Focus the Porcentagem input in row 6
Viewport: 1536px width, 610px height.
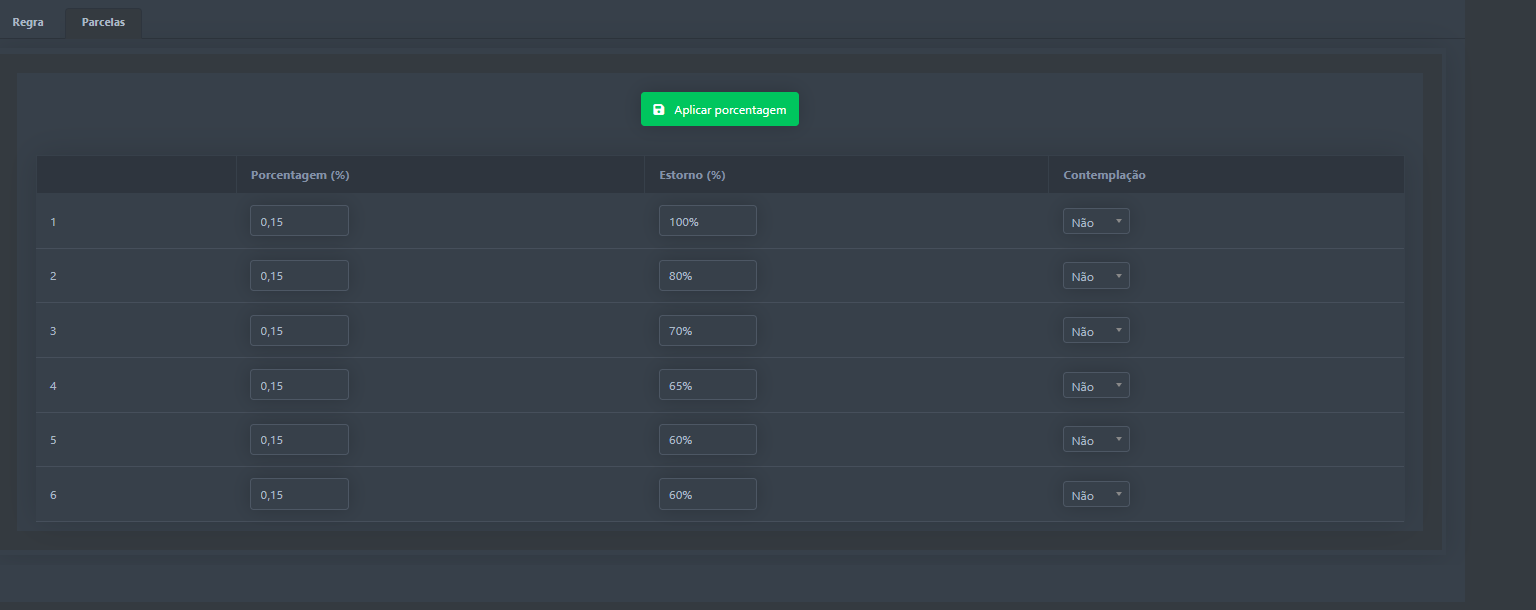click(x=299, y=494)
